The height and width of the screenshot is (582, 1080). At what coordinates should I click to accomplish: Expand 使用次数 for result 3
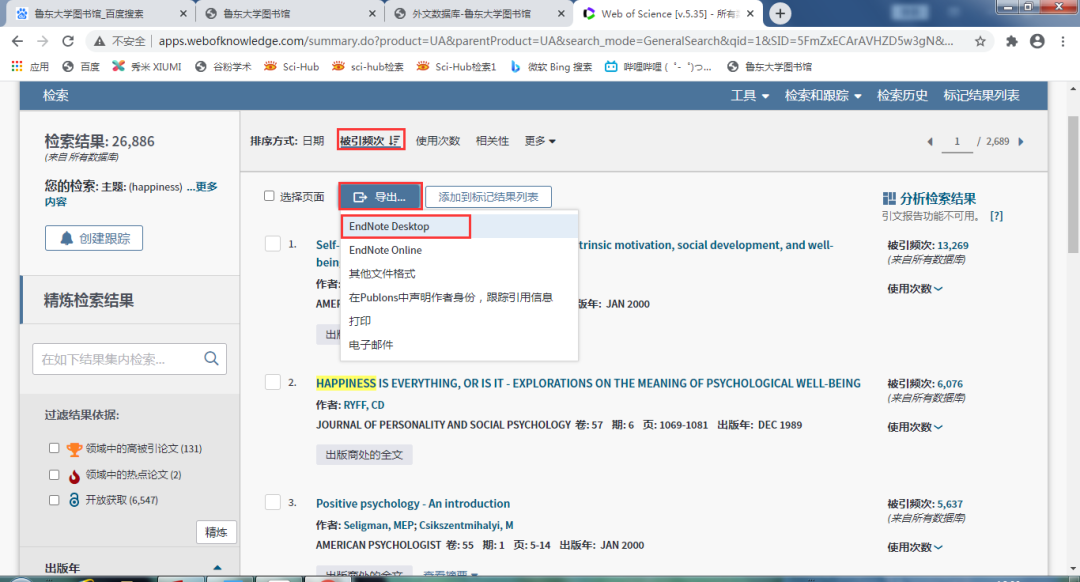click(x=915, y=547)
